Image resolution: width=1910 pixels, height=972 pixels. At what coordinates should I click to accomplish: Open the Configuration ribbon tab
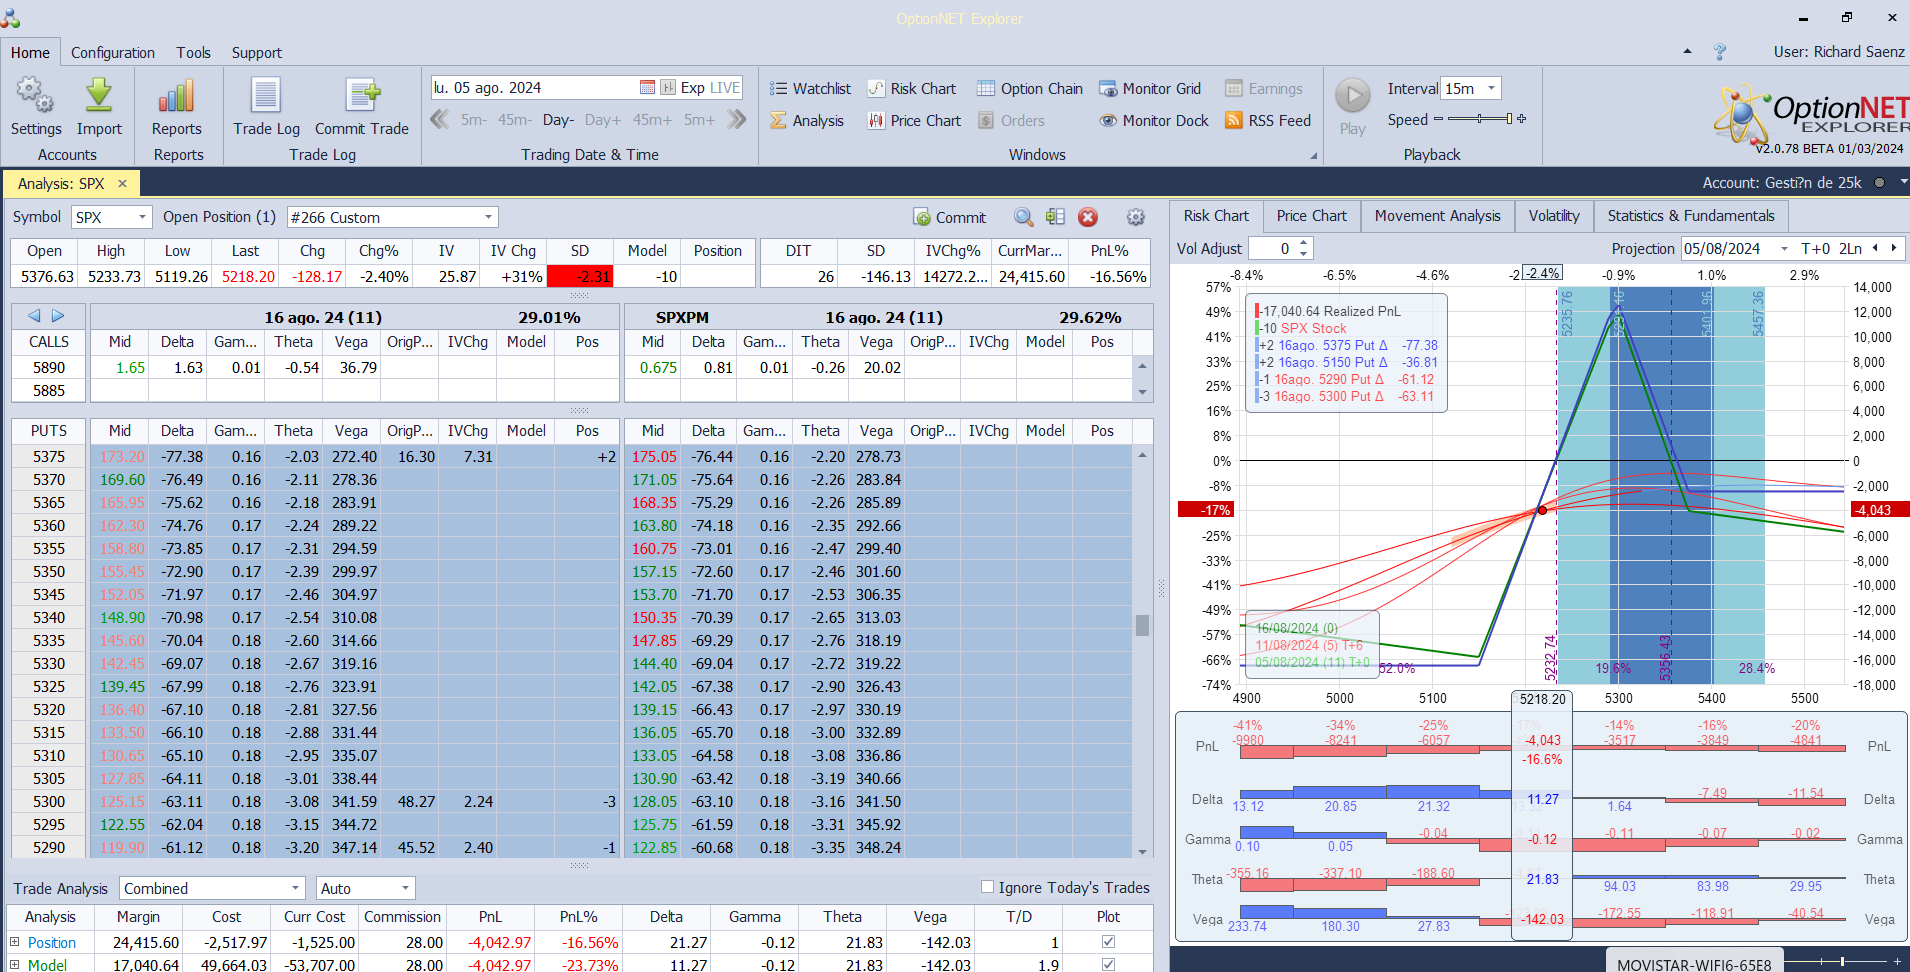click(113, 53)
